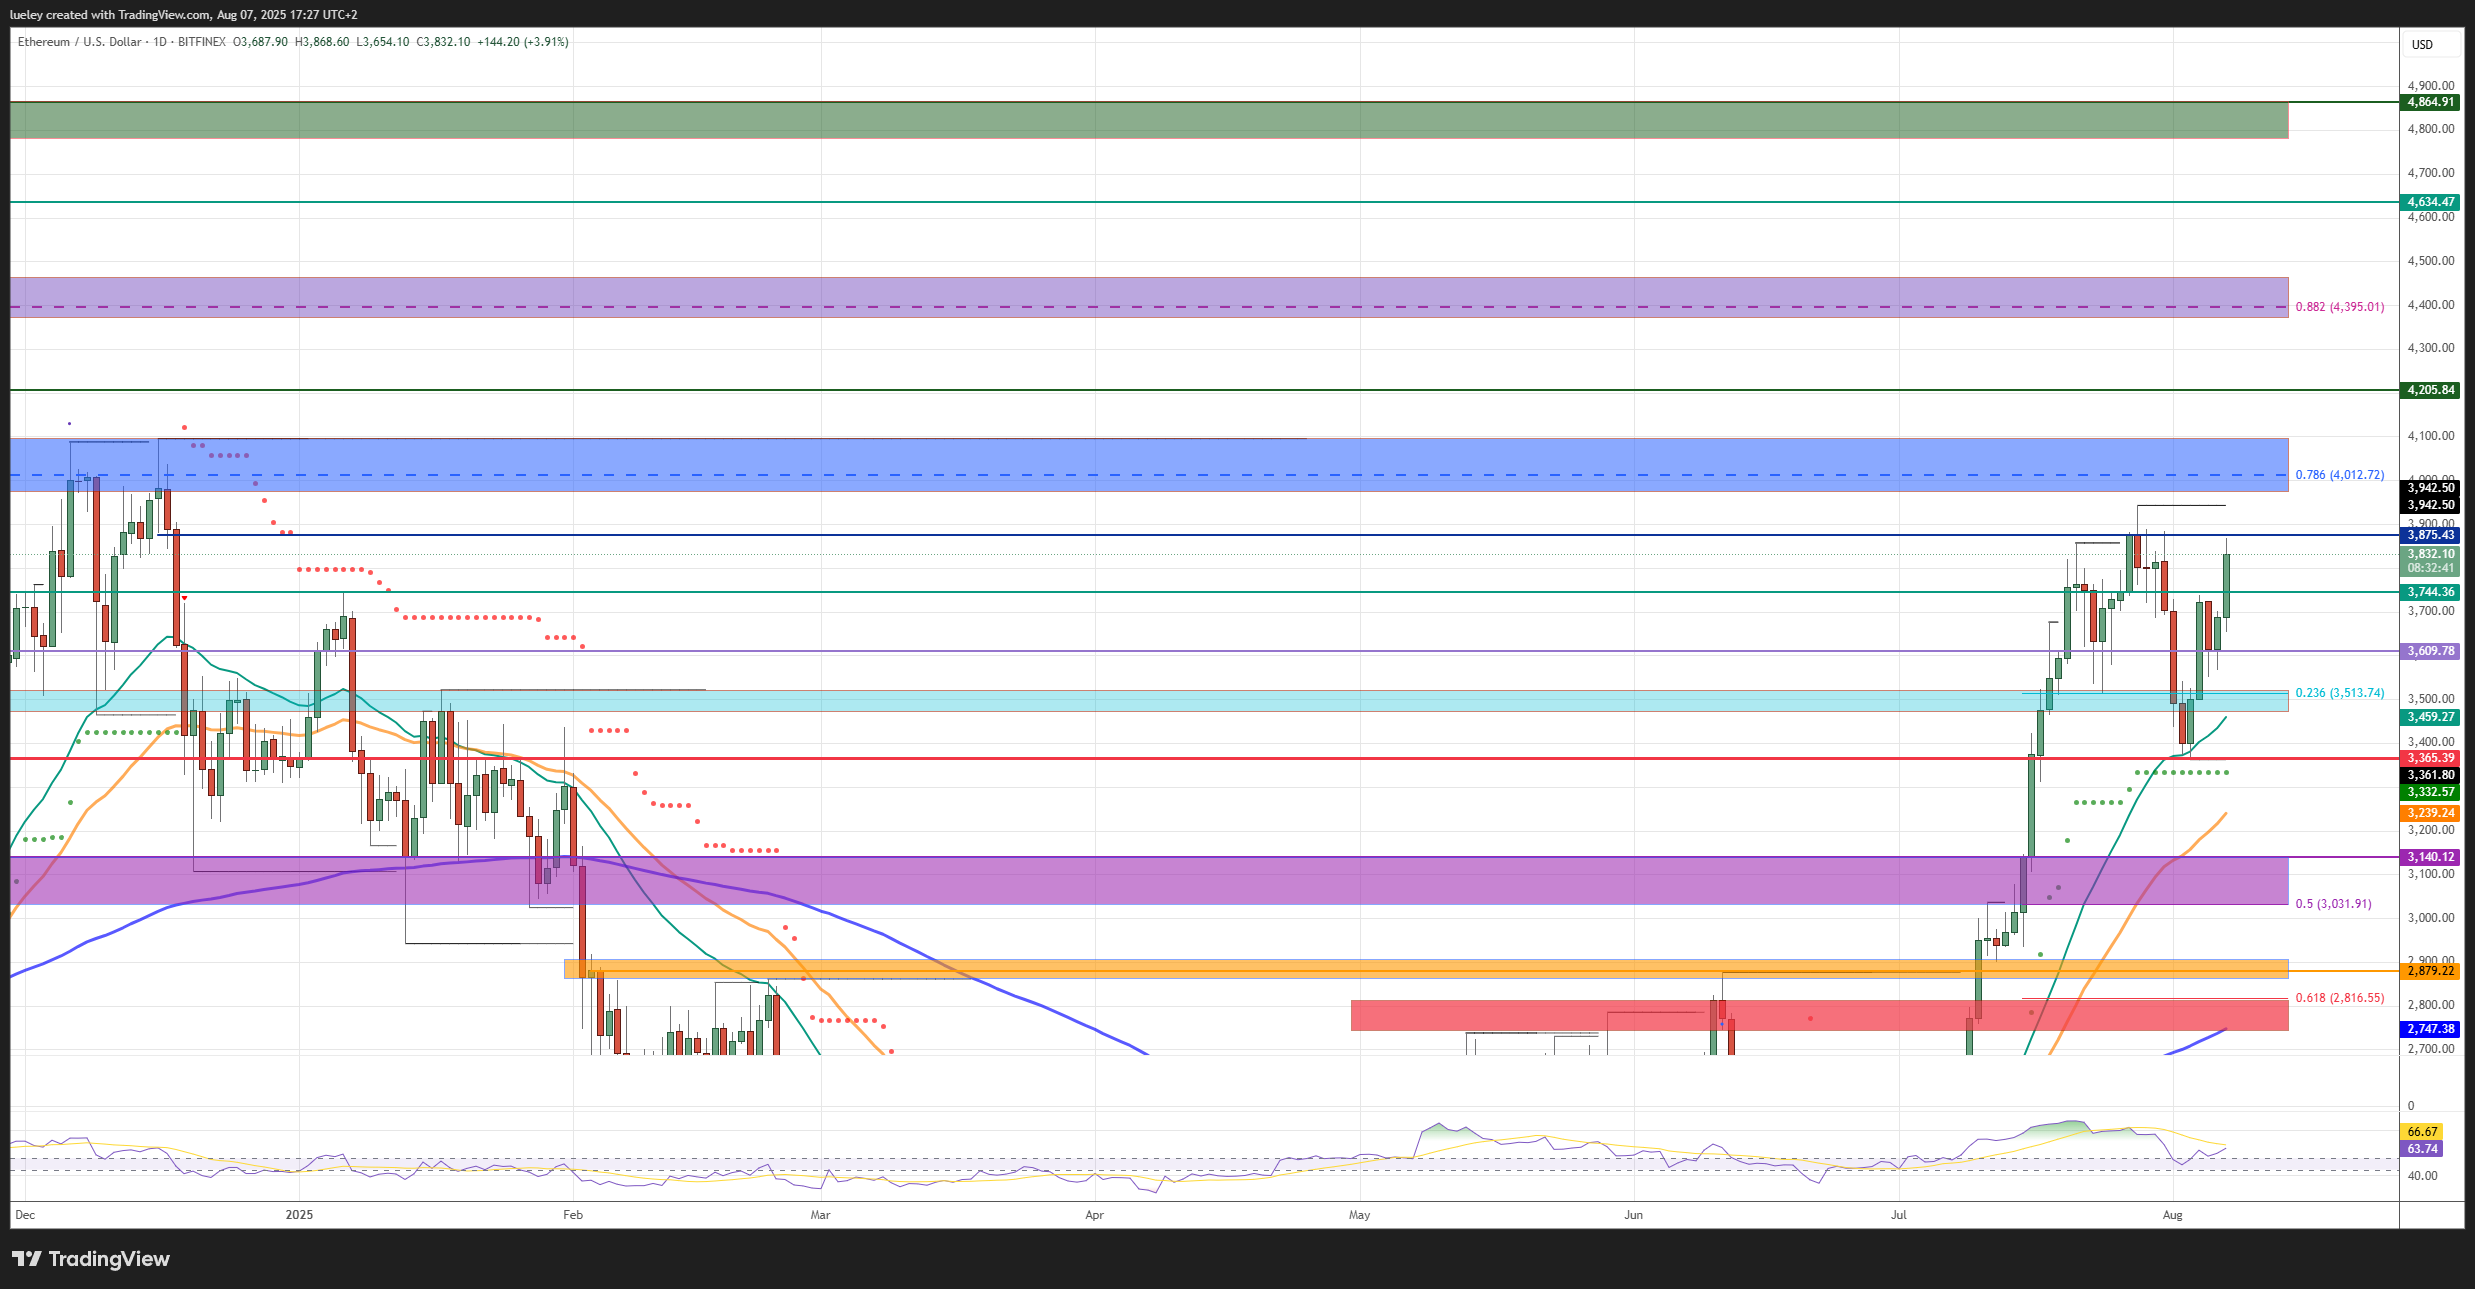Click the RSI value label 63.74
The height and width of the screenshot is (1289, 2475).
pos(2423,1148)
